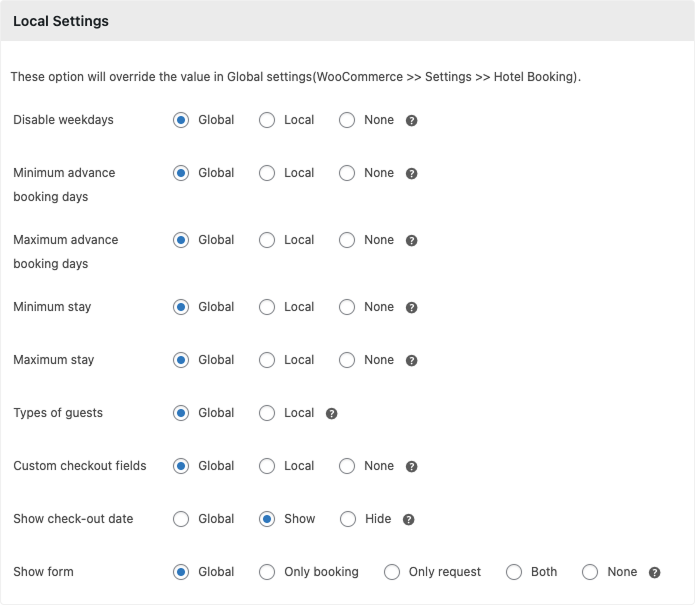Click help icon for Show check-out date
The image size is (695, 605).
[408, 520]
